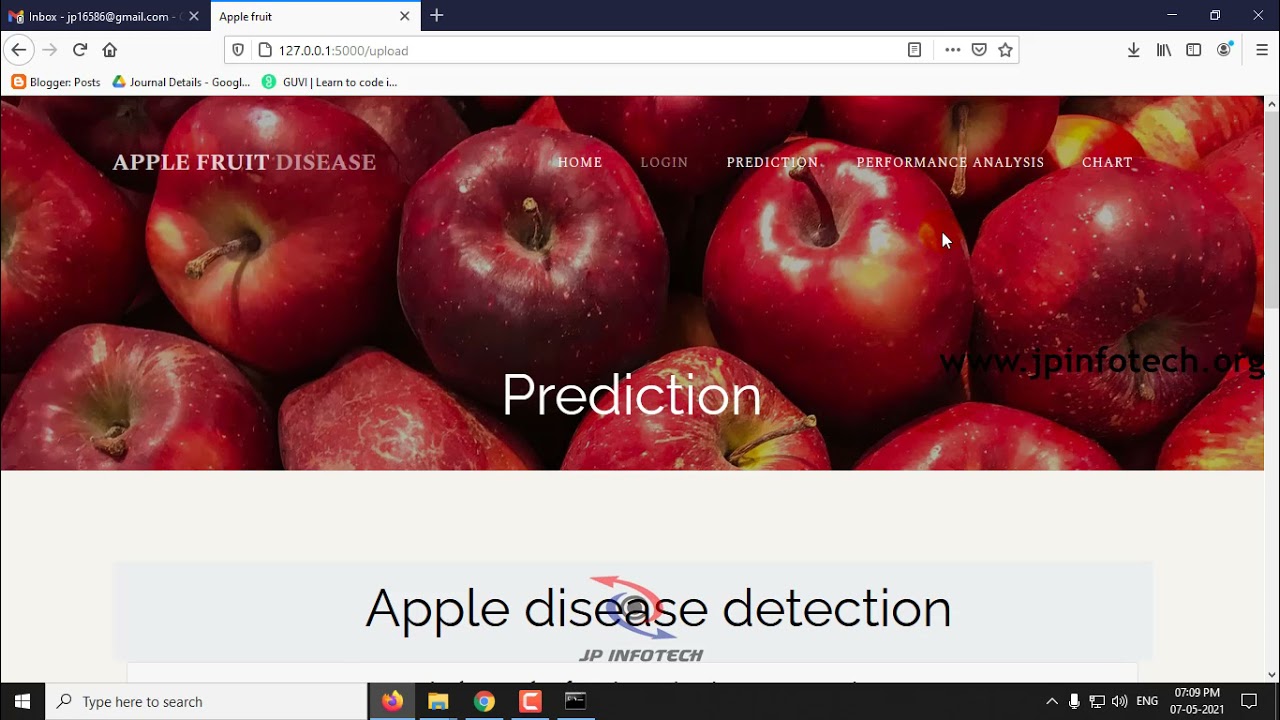Select the Apple fruit tab
The image size is (1280, 720).
[315, 16]
